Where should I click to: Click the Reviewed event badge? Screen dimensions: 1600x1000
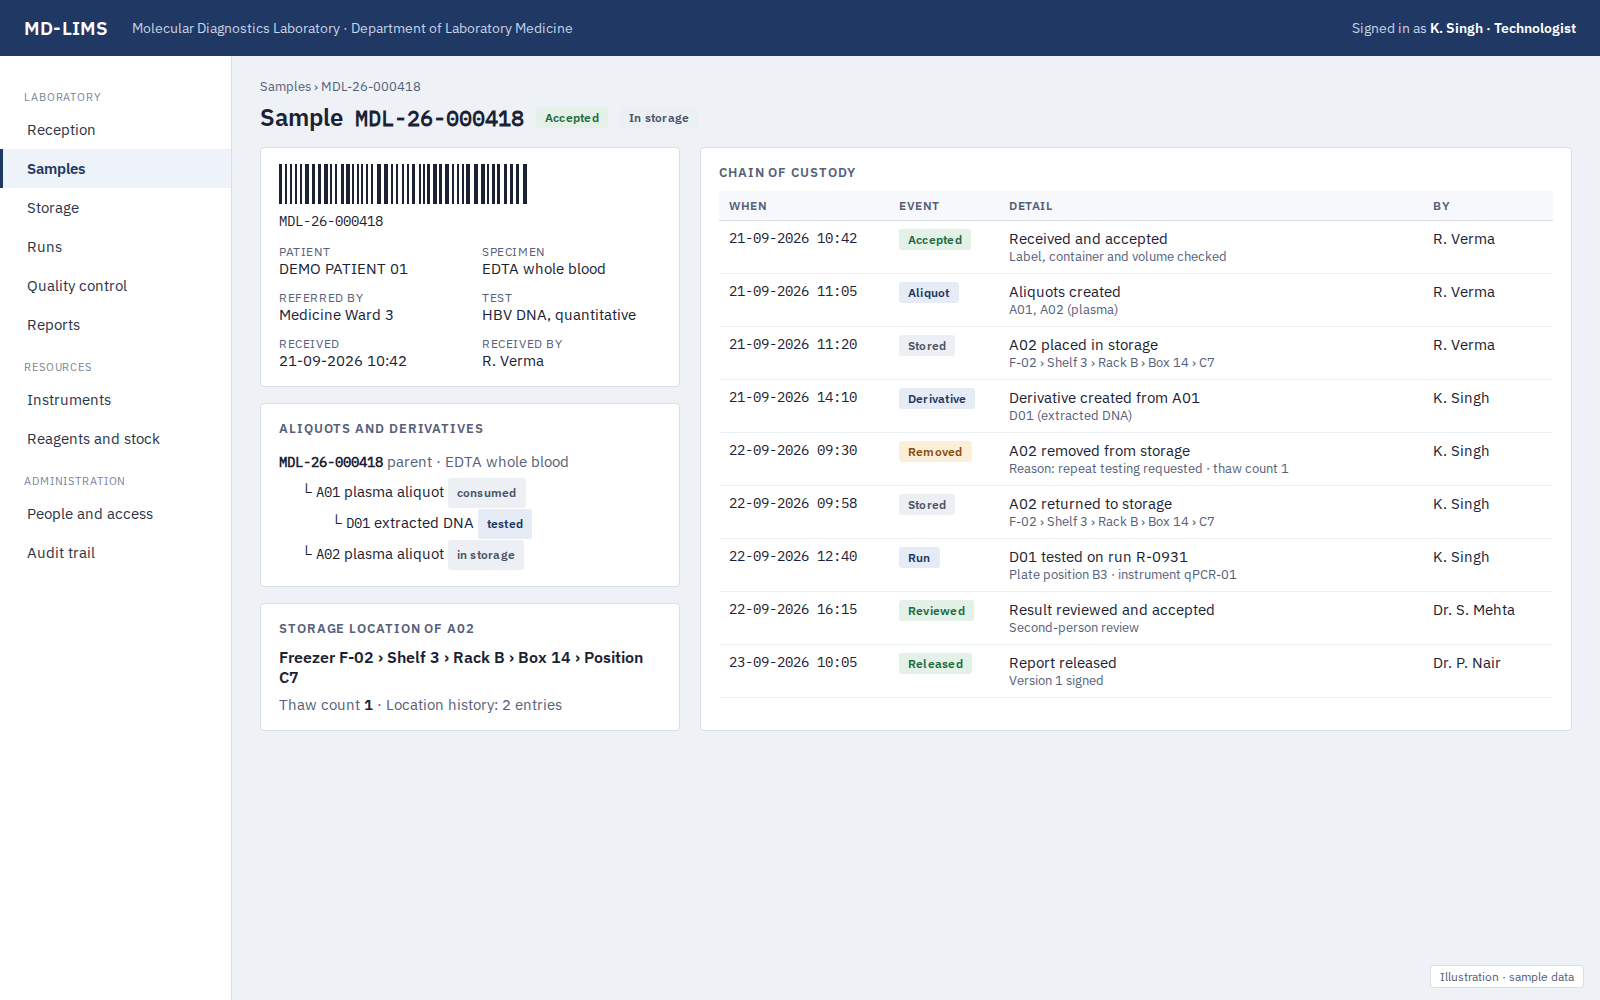[x=936, y=611]
